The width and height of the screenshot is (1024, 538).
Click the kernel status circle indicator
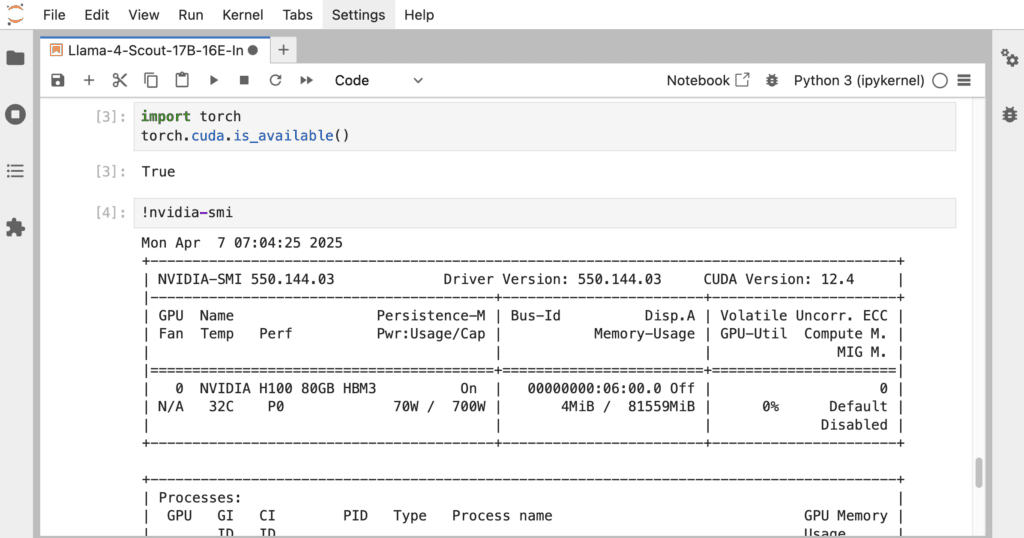(x=940, y=80)
